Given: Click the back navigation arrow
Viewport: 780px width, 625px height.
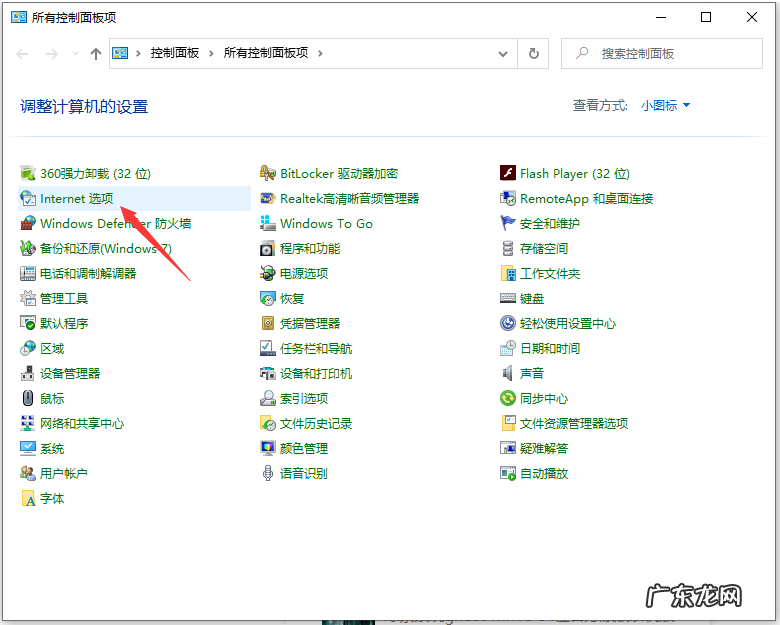Looking at the screenshot, I should 22,53.
